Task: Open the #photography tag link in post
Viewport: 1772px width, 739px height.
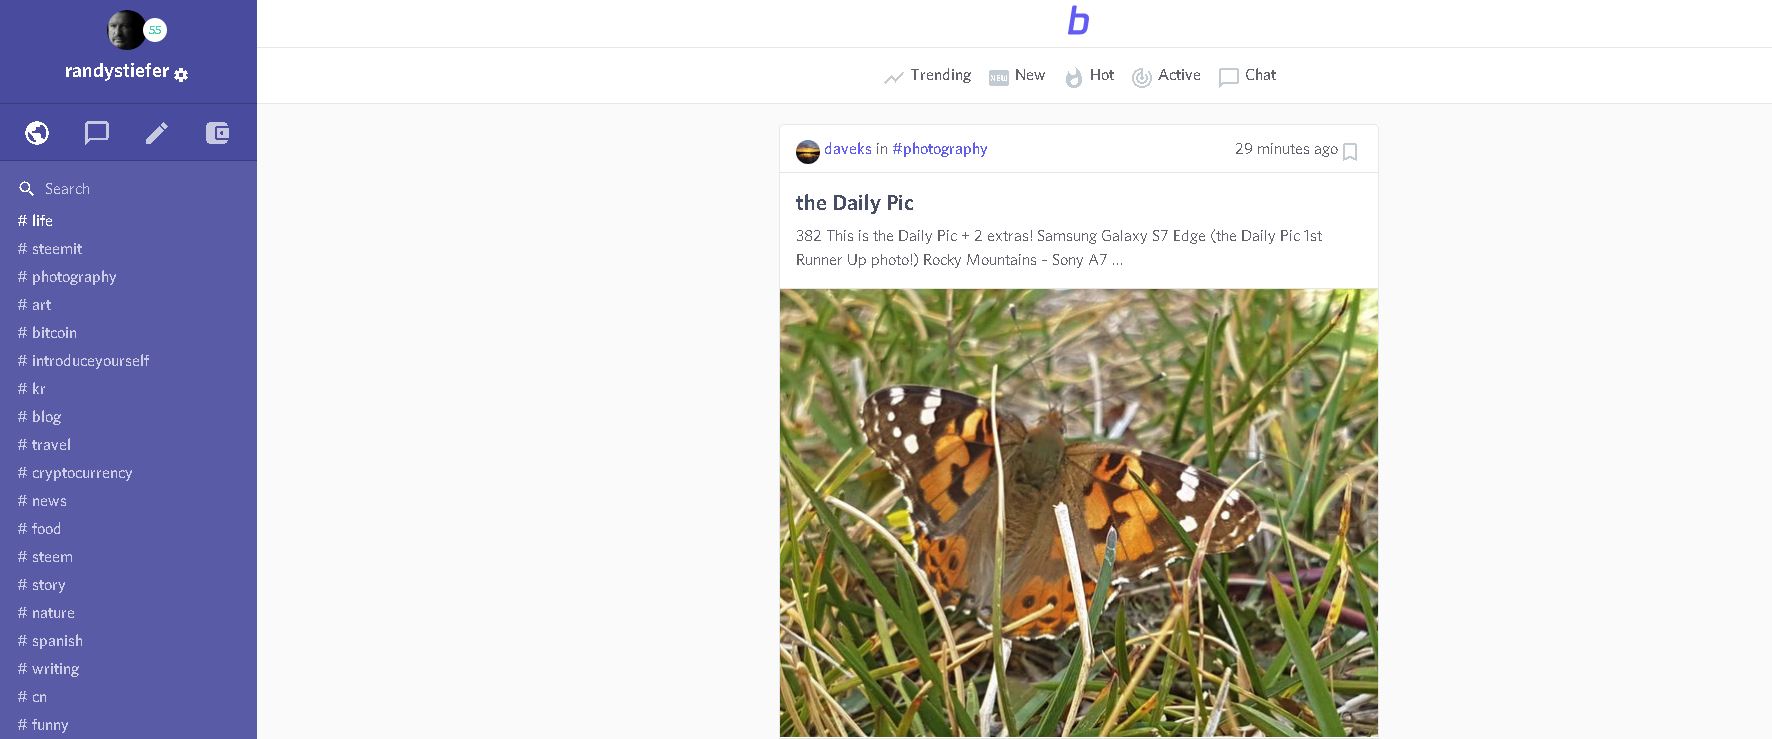Action: [x=939, y=149]
